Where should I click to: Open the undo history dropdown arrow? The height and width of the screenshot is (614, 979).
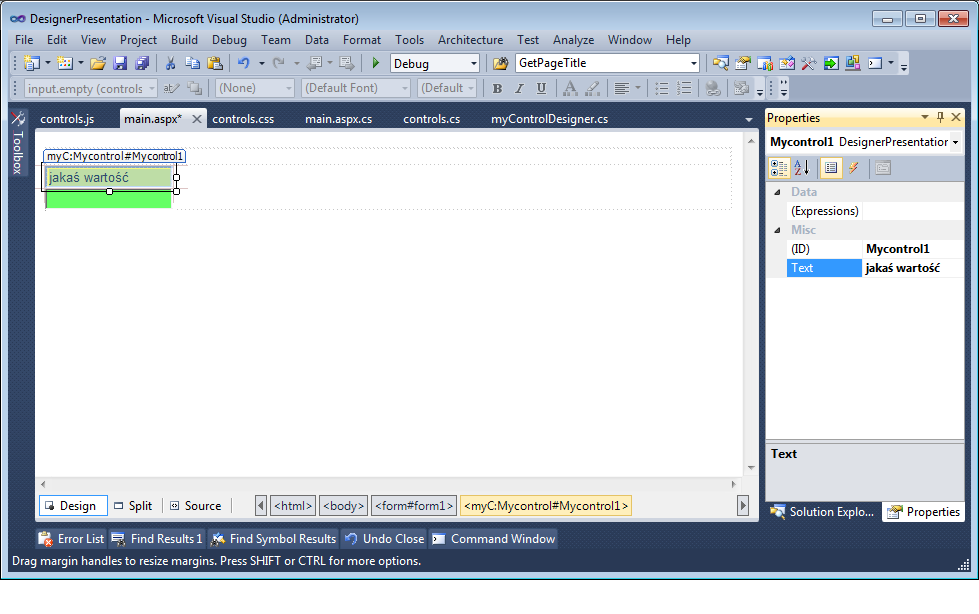coord(262,63)
